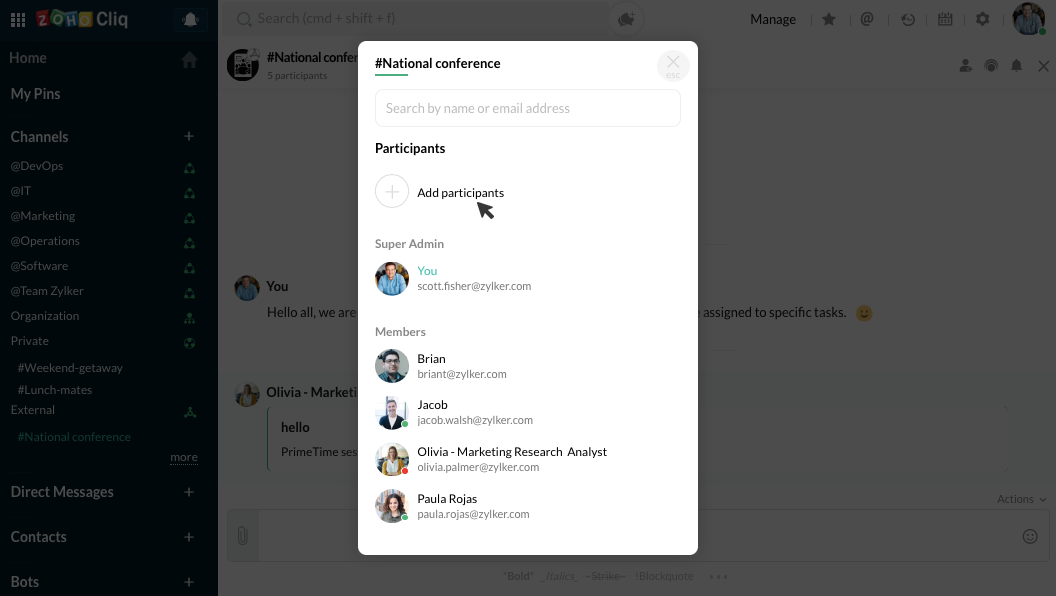Open the apps grid in the top-left corner
Viewport: 1056px width, 596px height.
coord(18,18)
